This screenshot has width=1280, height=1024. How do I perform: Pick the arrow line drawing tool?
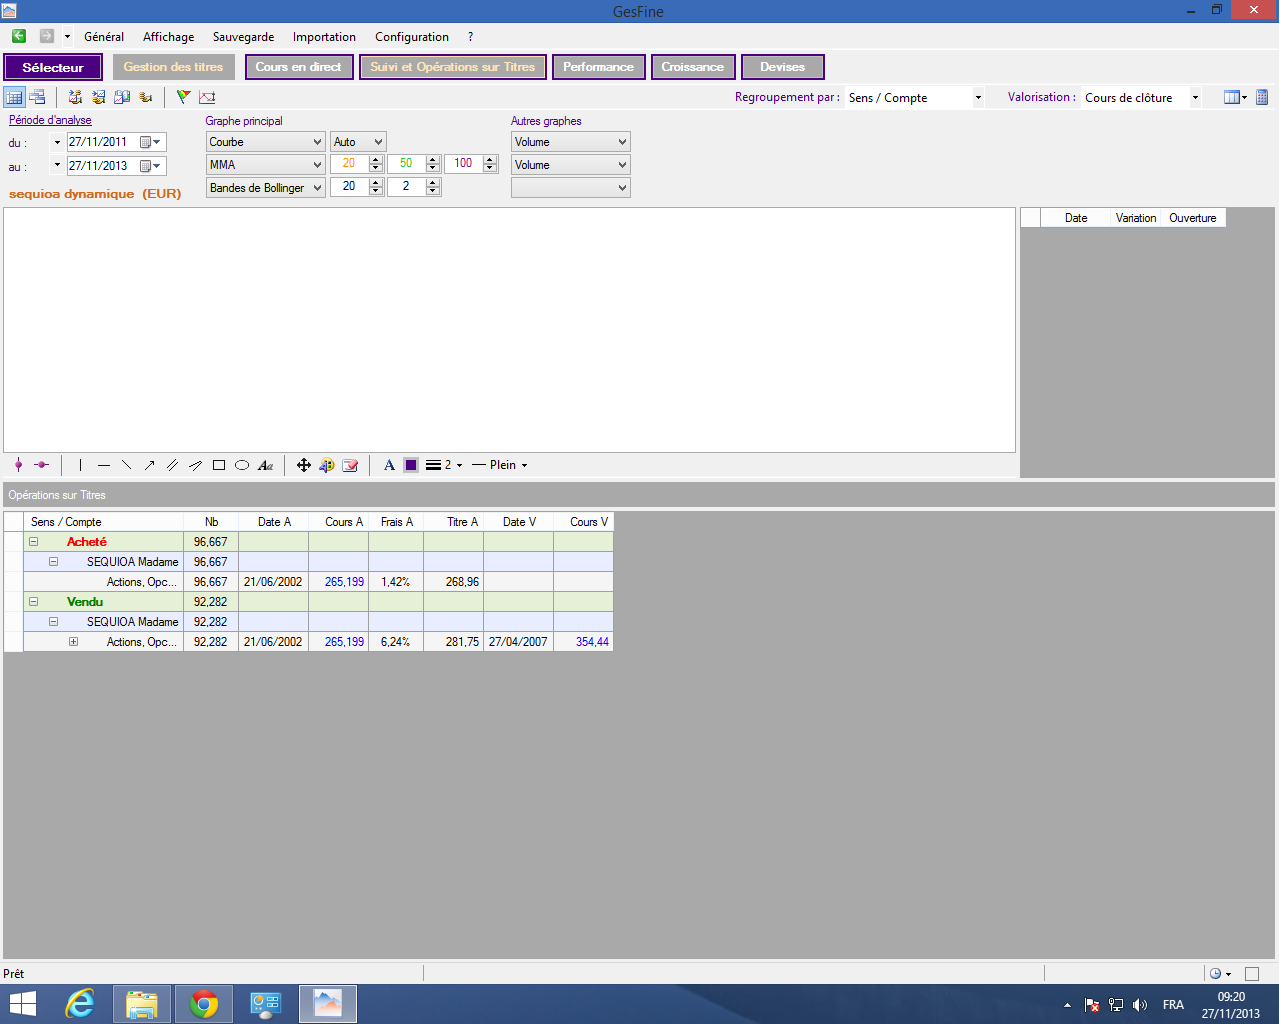click(x=149, y=465)
